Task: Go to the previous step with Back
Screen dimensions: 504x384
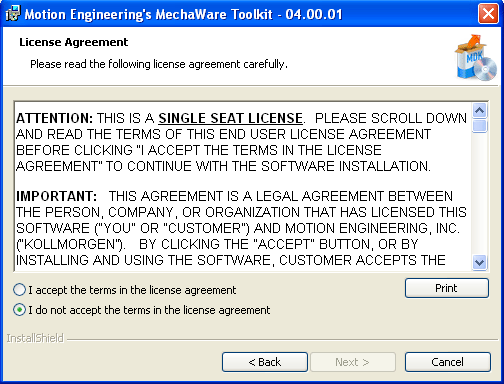Action: (x=265, y=362)
